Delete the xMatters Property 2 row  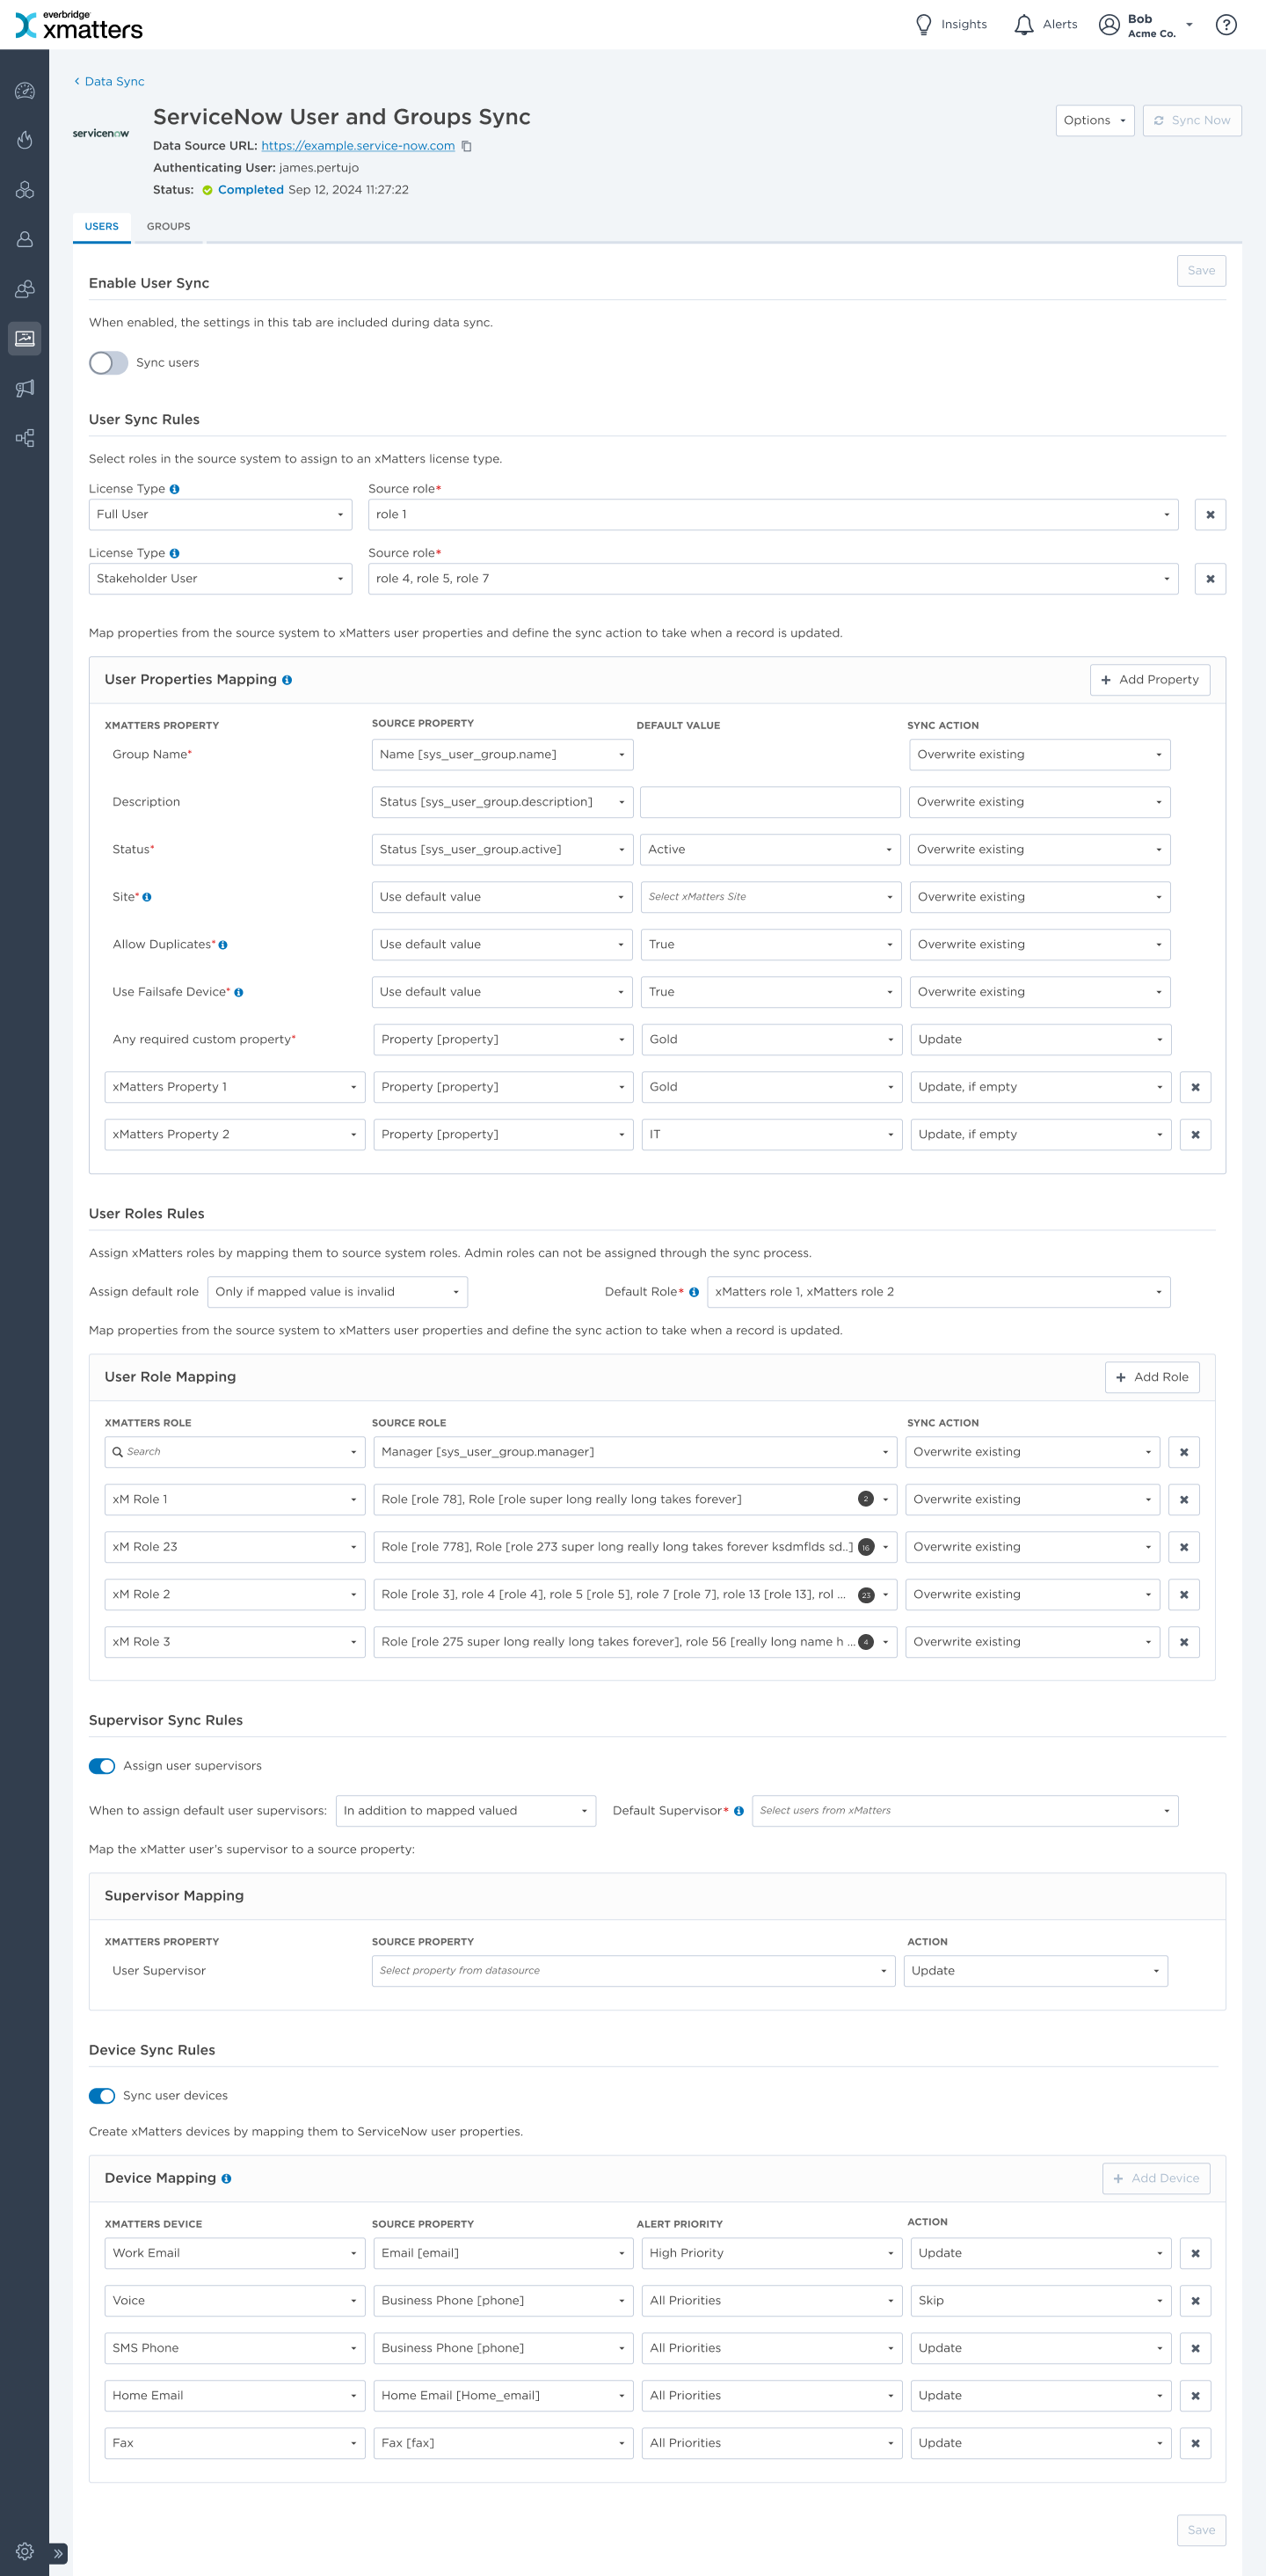[1195, 1134]
